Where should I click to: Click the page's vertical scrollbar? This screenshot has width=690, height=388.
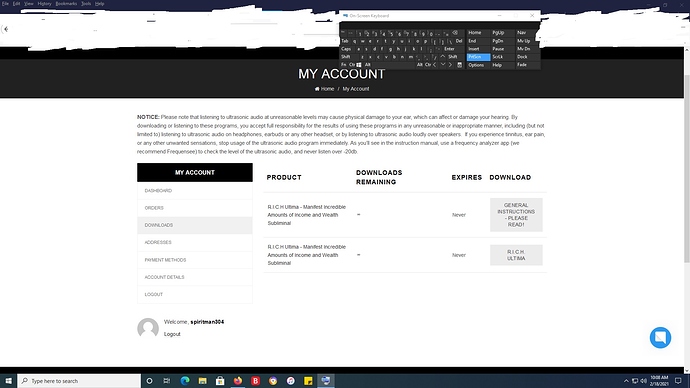coord(686,167)
